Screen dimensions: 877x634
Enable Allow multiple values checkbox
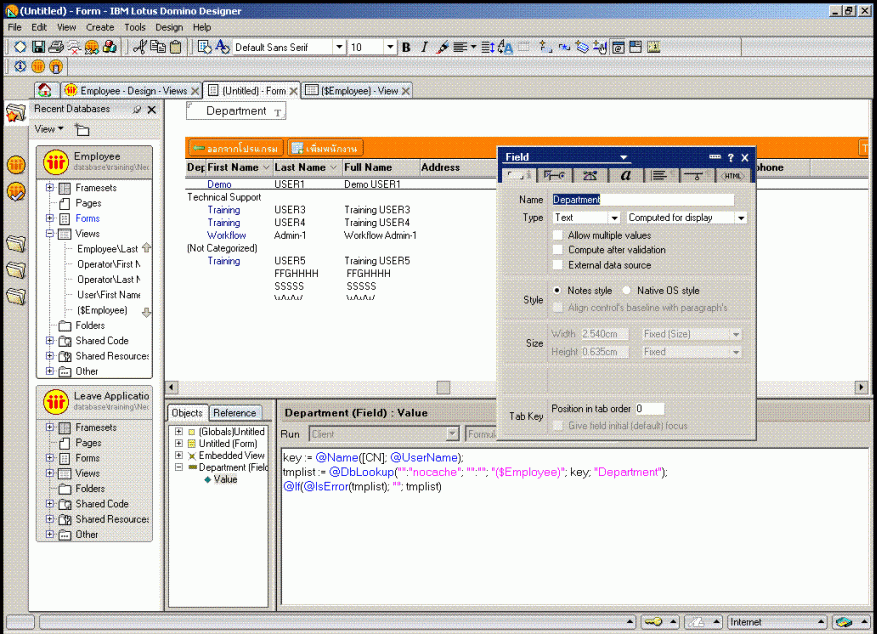558,235
